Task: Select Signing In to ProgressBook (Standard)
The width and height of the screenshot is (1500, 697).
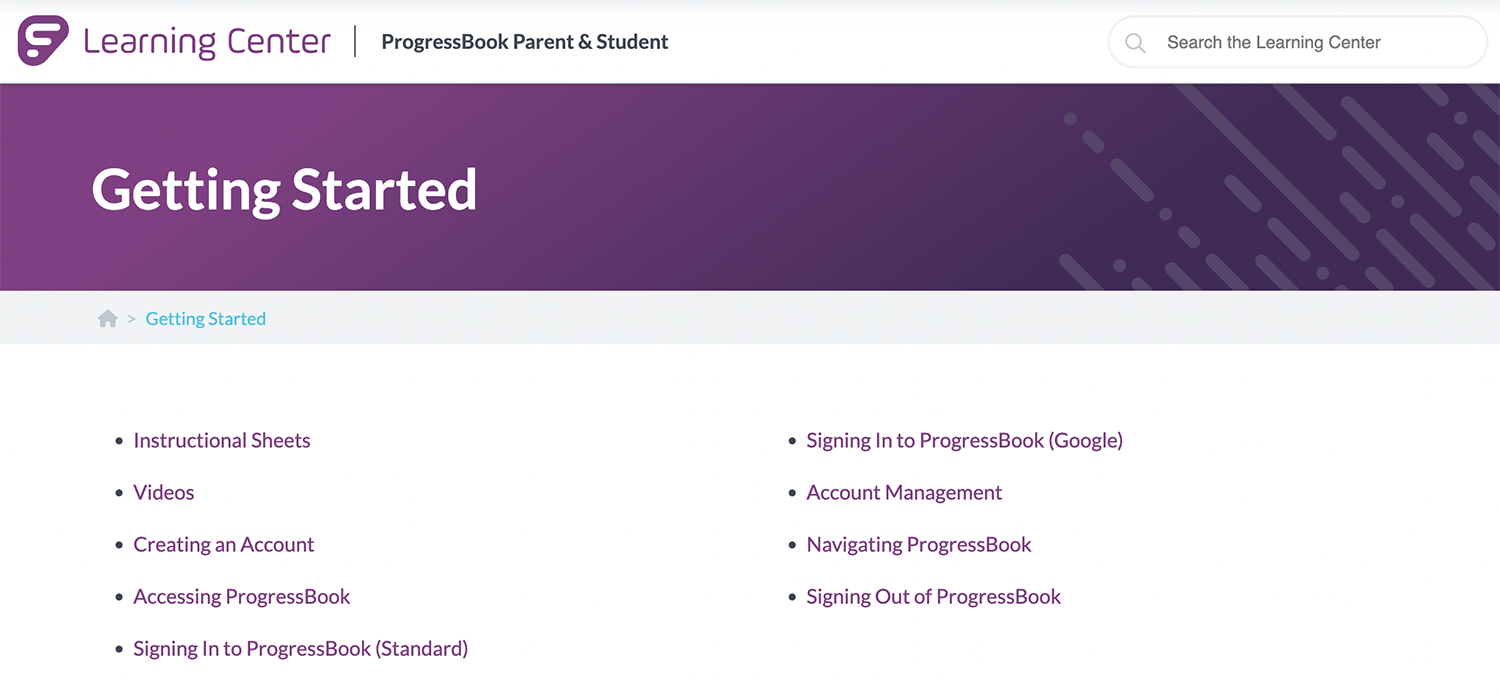Action: pos(301,649)
